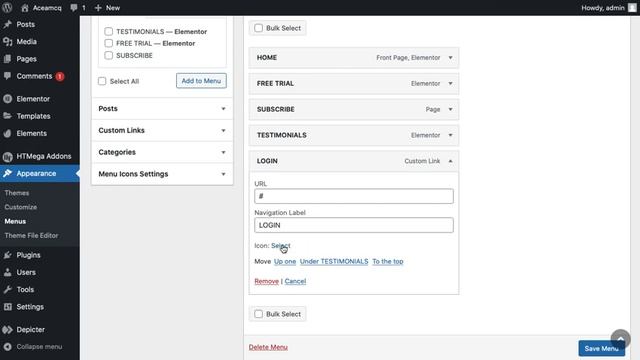This screenshot has height=360, width=640.
Task: Click the plus icon beside New
Action: point(98,8)
